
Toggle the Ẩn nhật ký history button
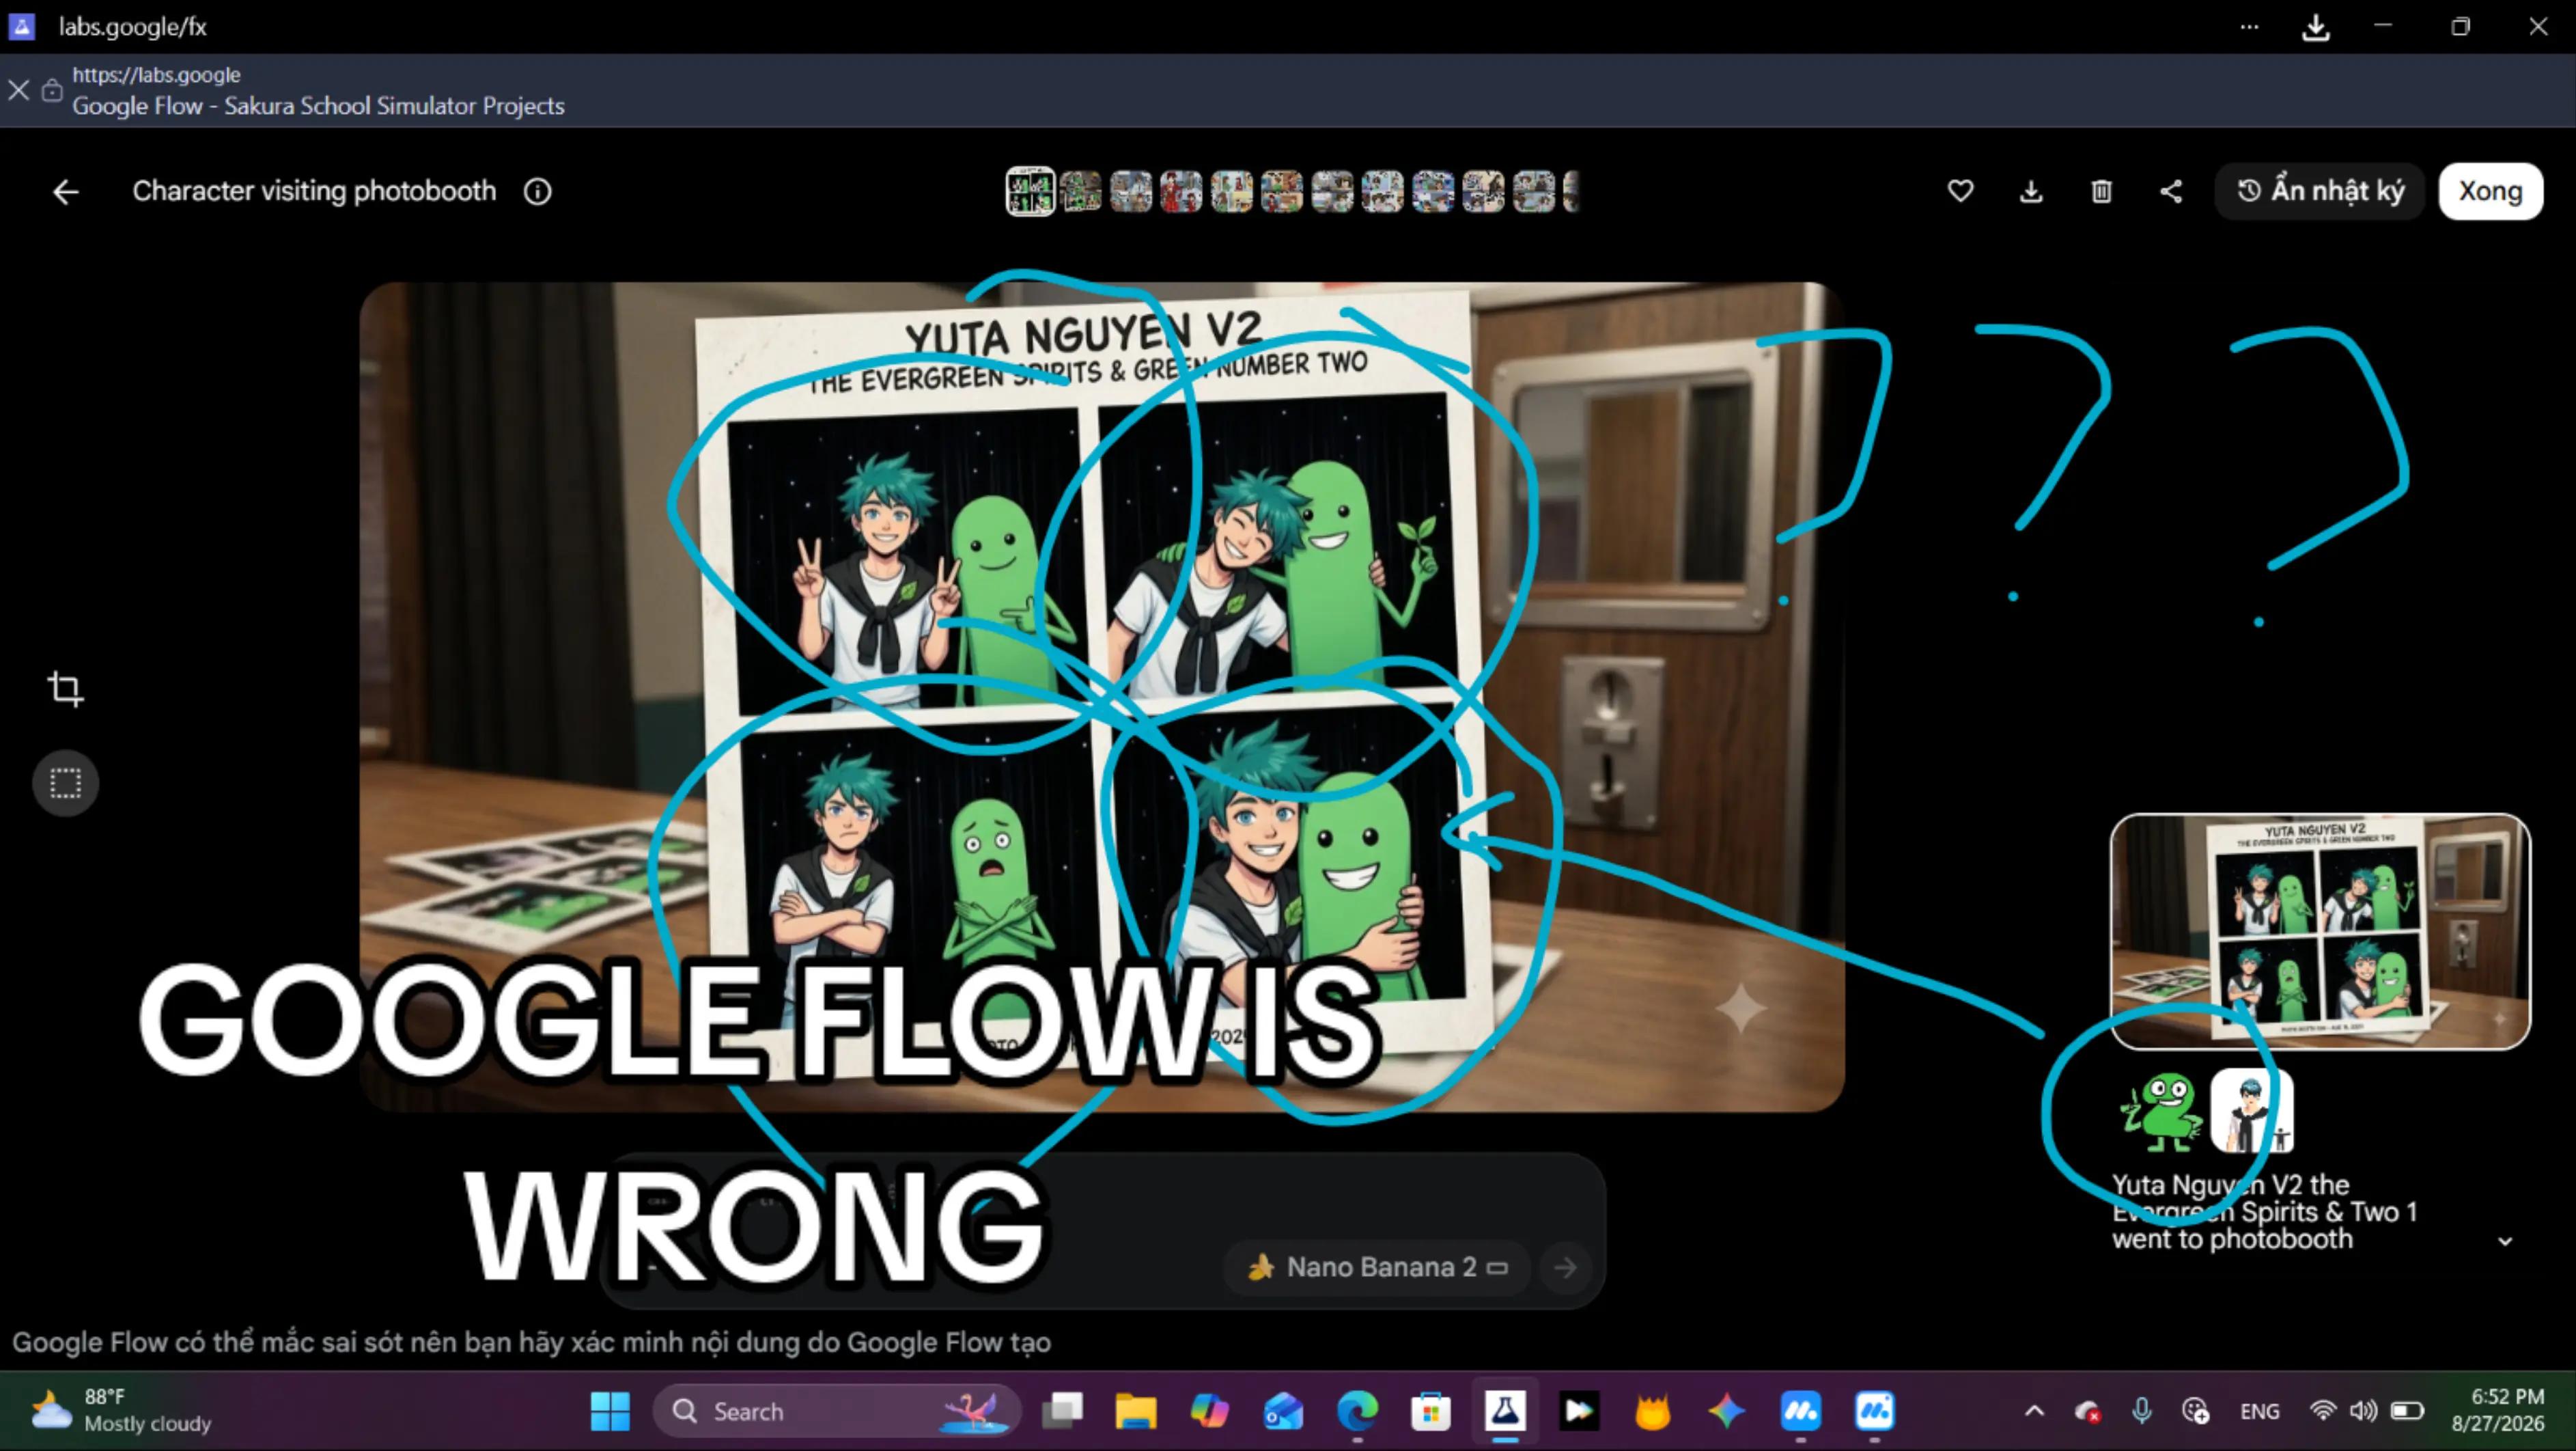tap(2320, 191)
